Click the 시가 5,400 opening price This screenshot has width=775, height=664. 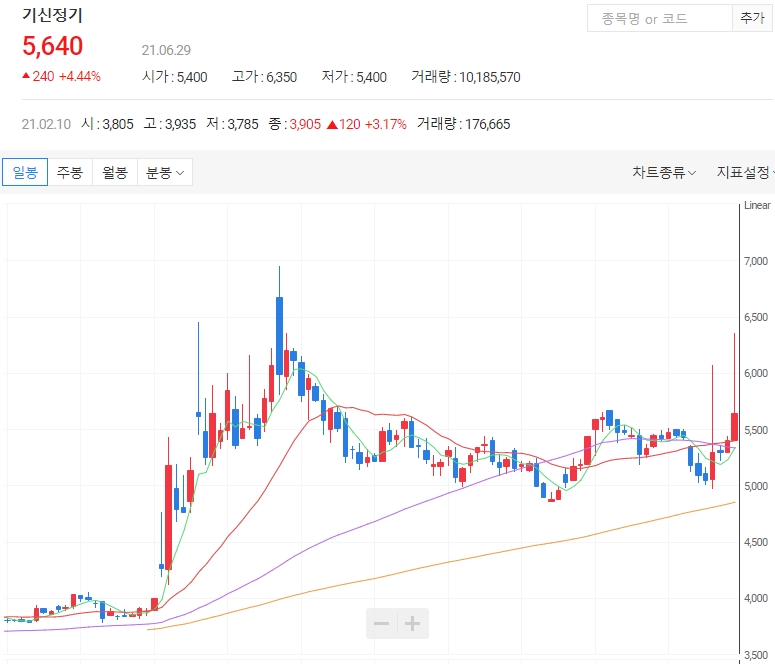pos(174,77)
